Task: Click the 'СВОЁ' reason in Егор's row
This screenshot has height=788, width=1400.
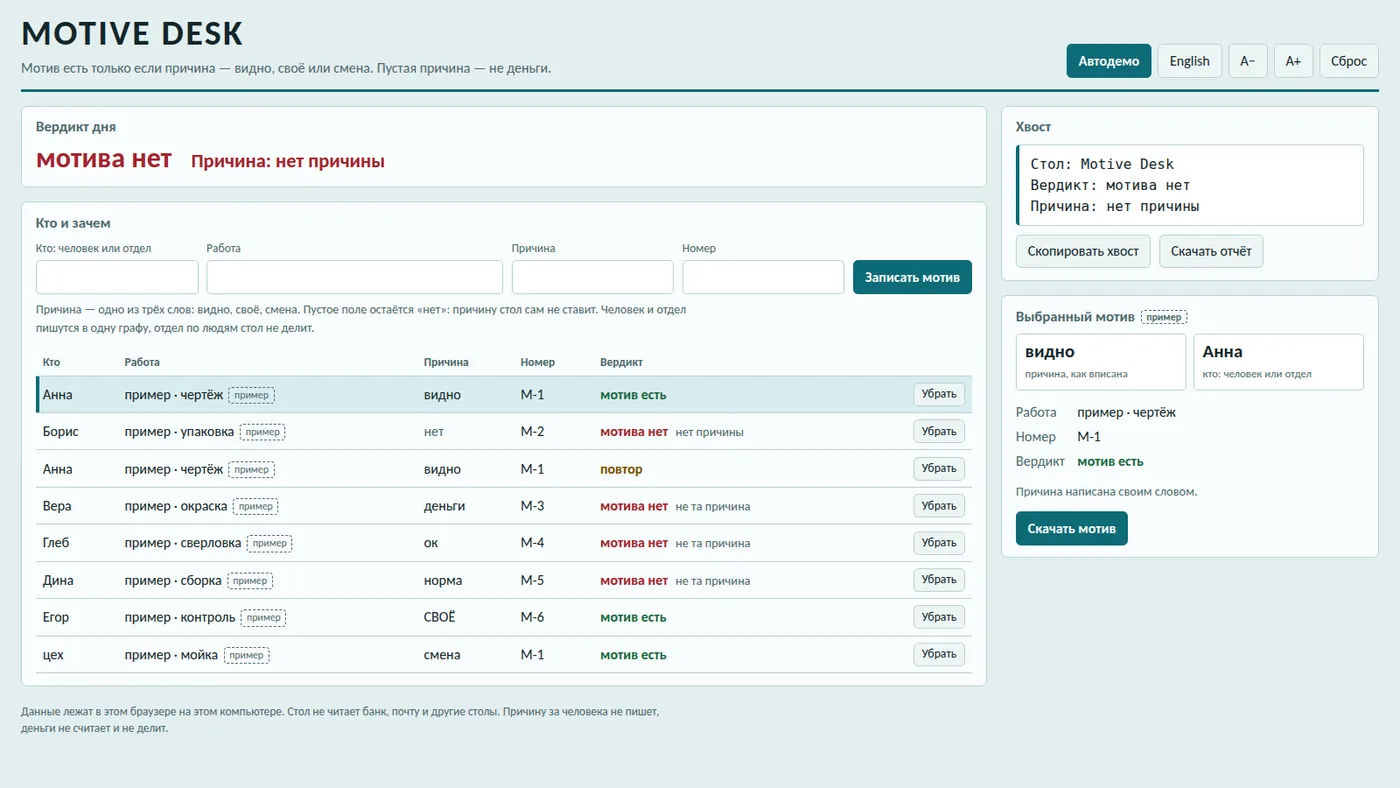Action: coord(440,617)
